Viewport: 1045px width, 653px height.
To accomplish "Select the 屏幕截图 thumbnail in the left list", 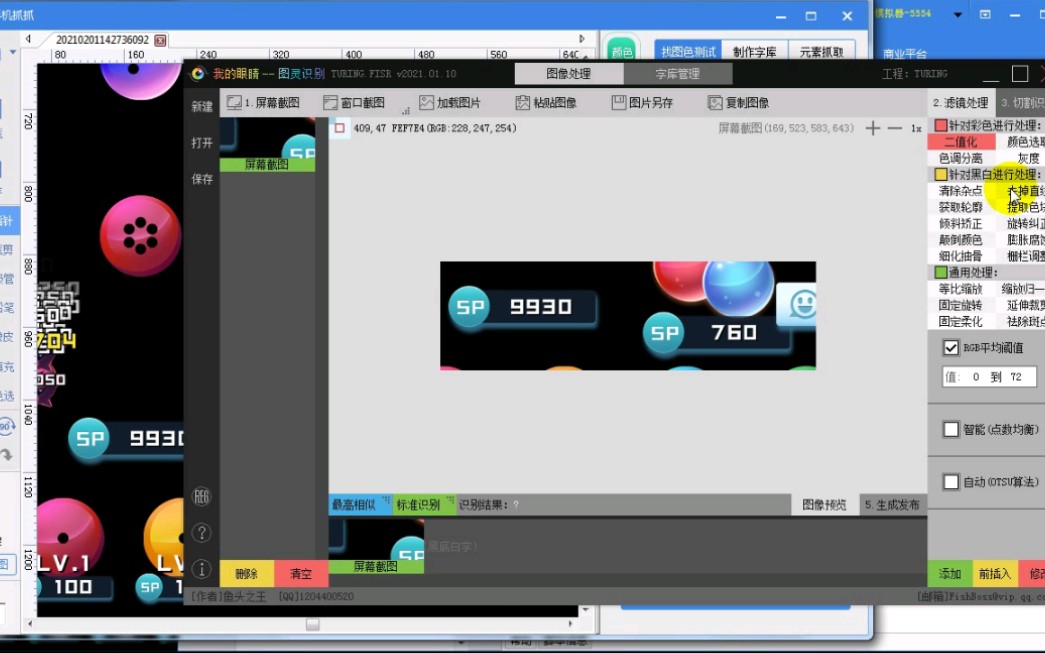I will pos(267,145).
